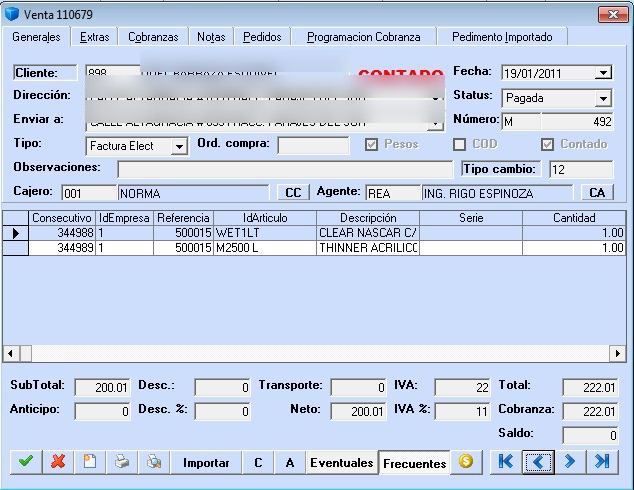Toggle the Contado checkbox
The image size is (634, 490).
point(547,145)
